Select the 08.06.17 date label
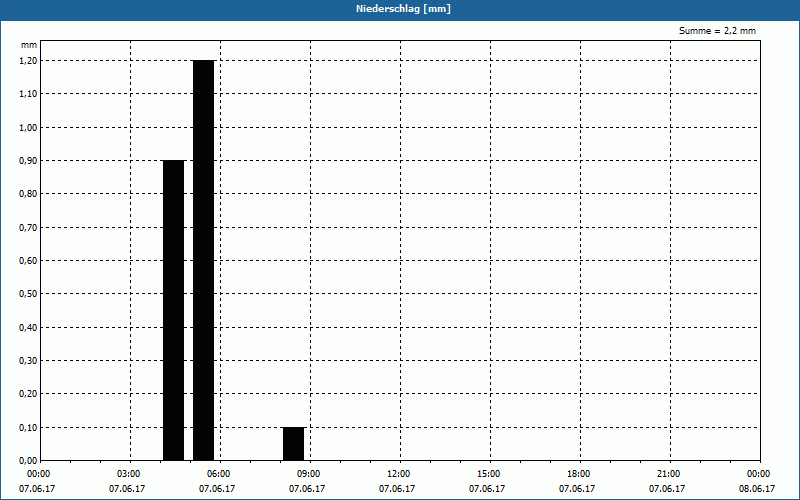Image resolution: width=800 pixels, height=500 pixels. pos(757,489)
